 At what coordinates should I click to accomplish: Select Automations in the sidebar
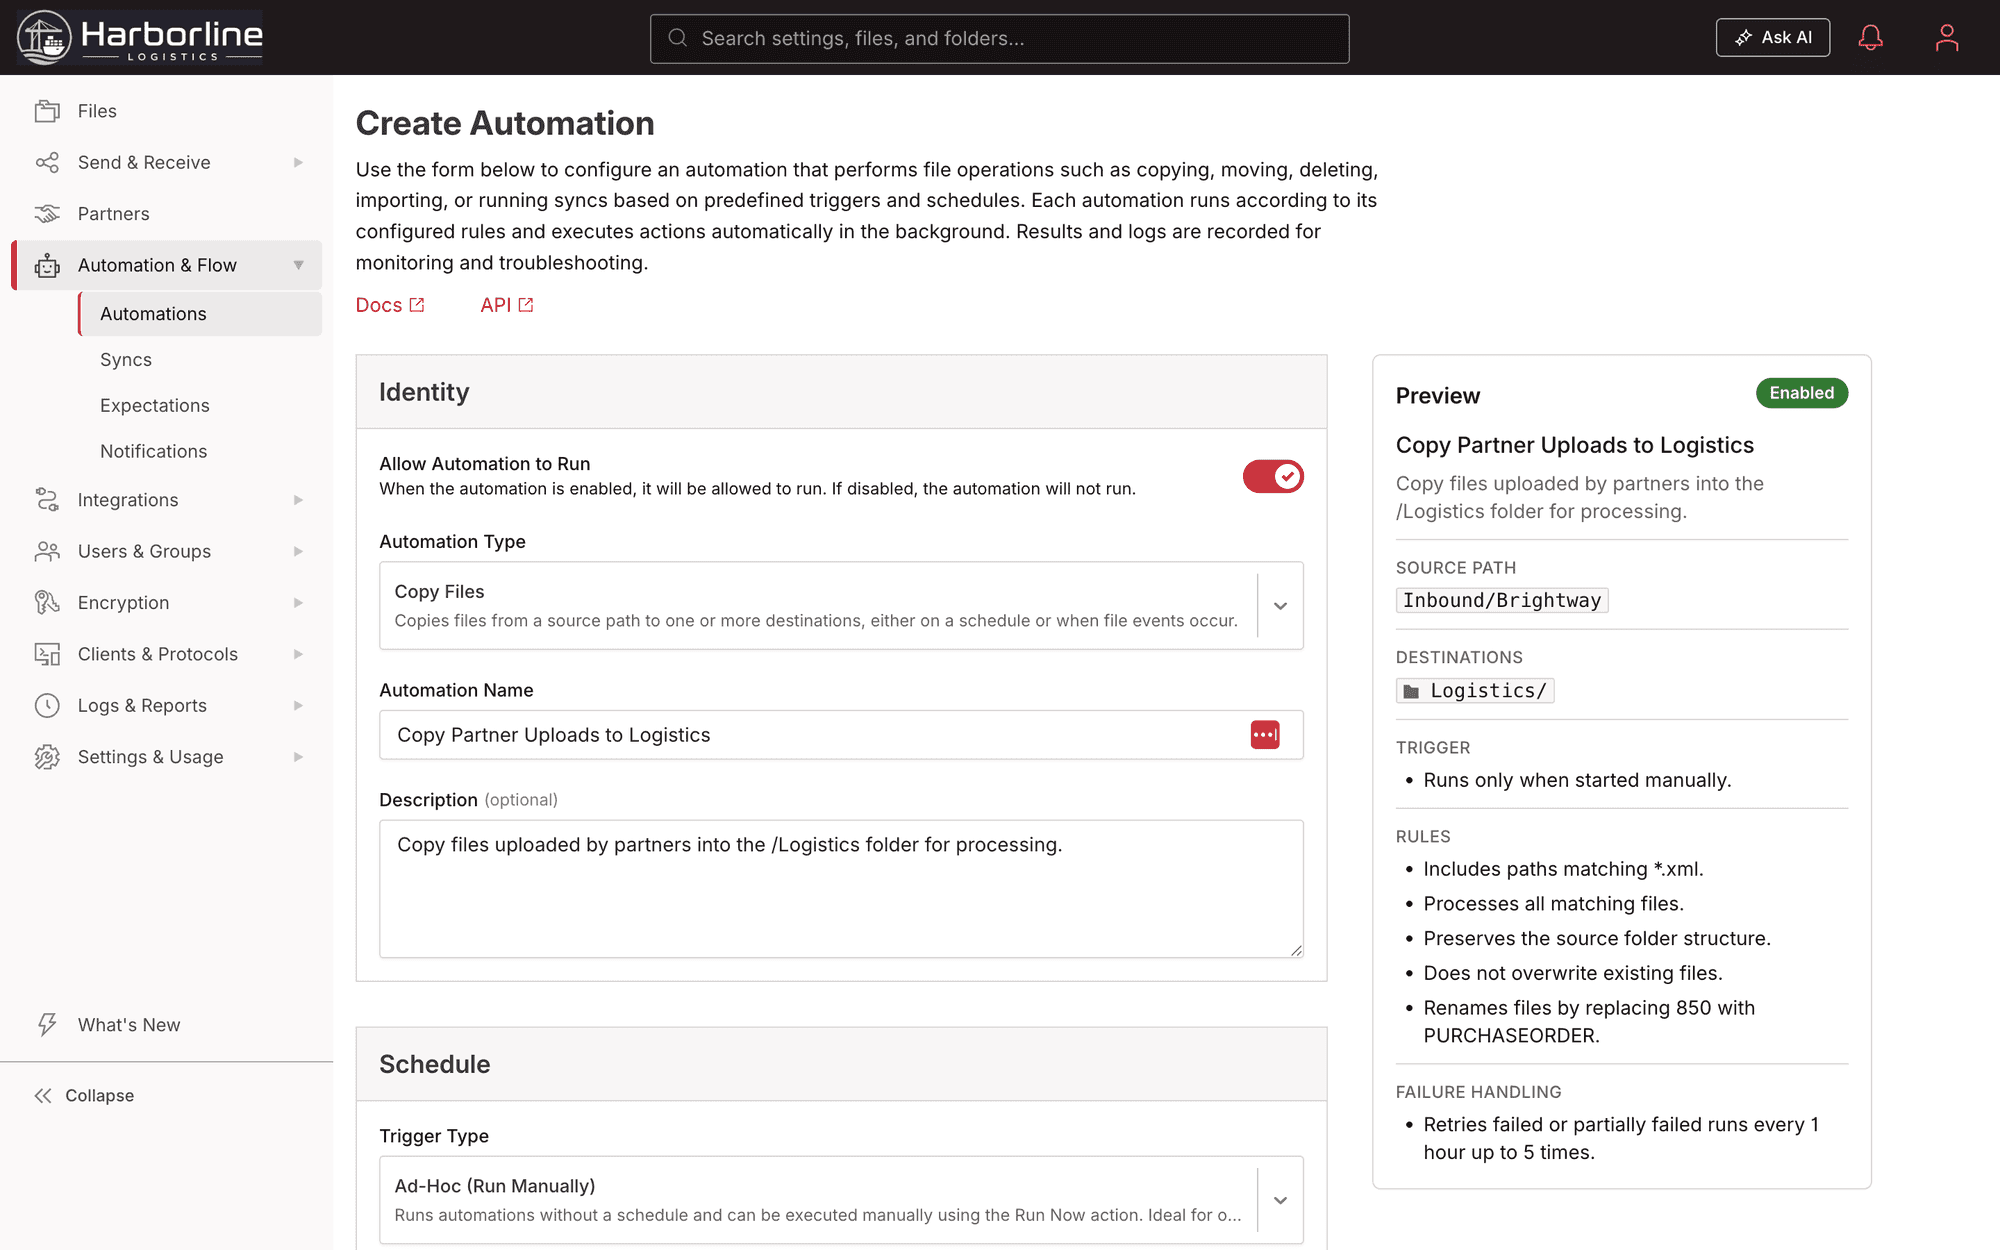click(200, 314)
